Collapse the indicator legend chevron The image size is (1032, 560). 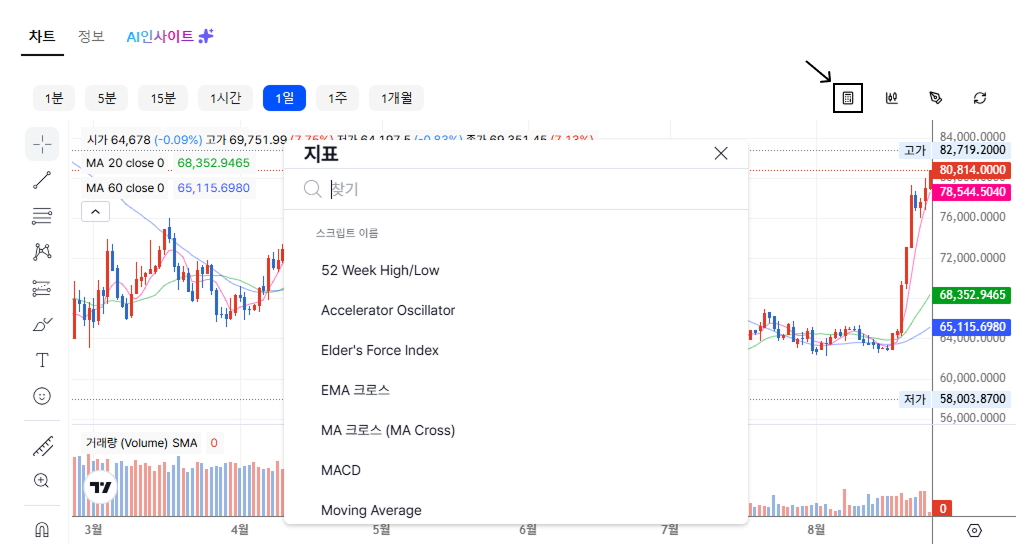(95, 212)
